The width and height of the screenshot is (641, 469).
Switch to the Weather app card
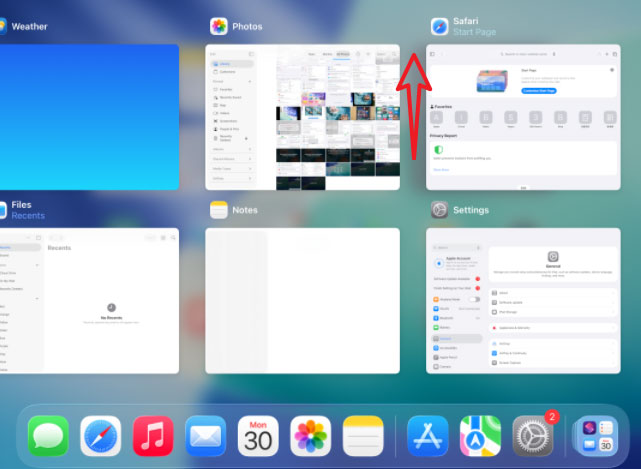[x=89, y=117]
